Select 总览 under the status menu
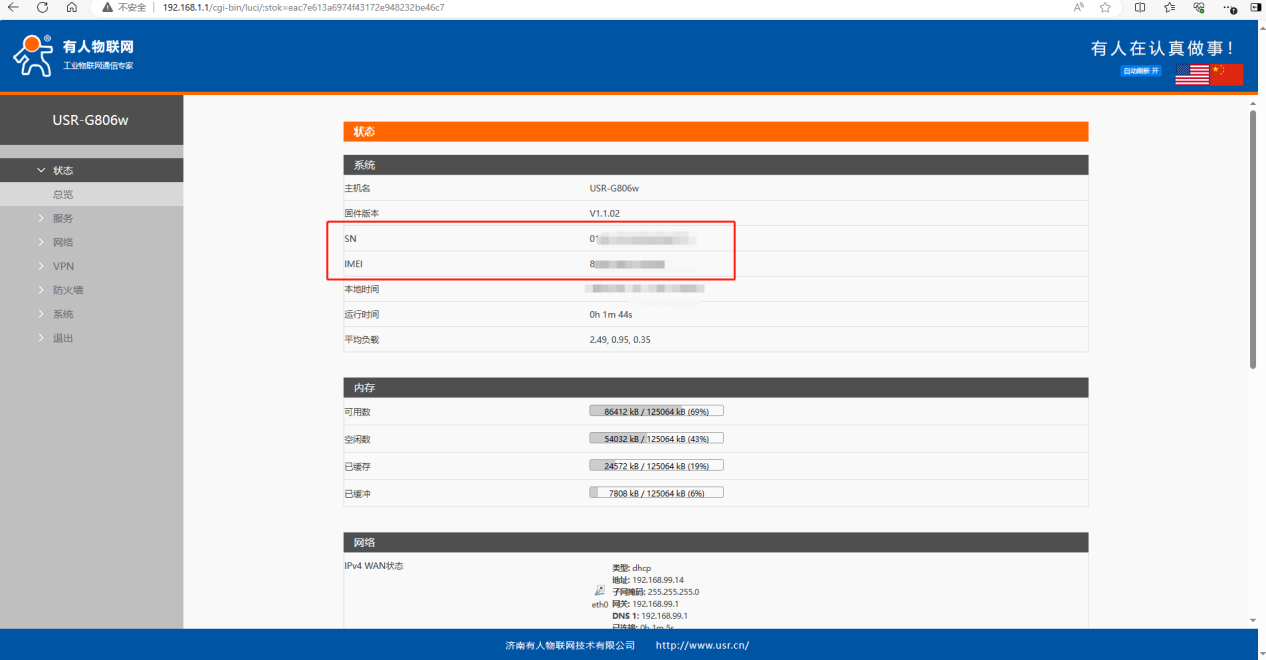Viewport: 1266px width, 660px height. (63, 195)
